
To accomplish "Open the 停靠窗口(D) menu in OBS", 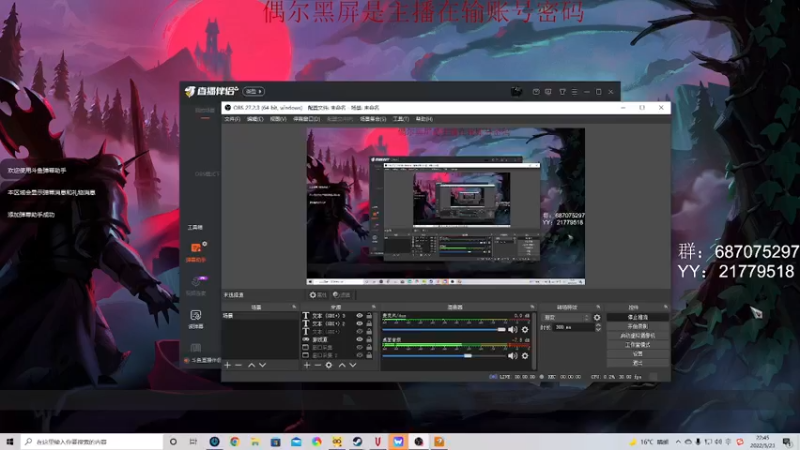I will 306,119.
